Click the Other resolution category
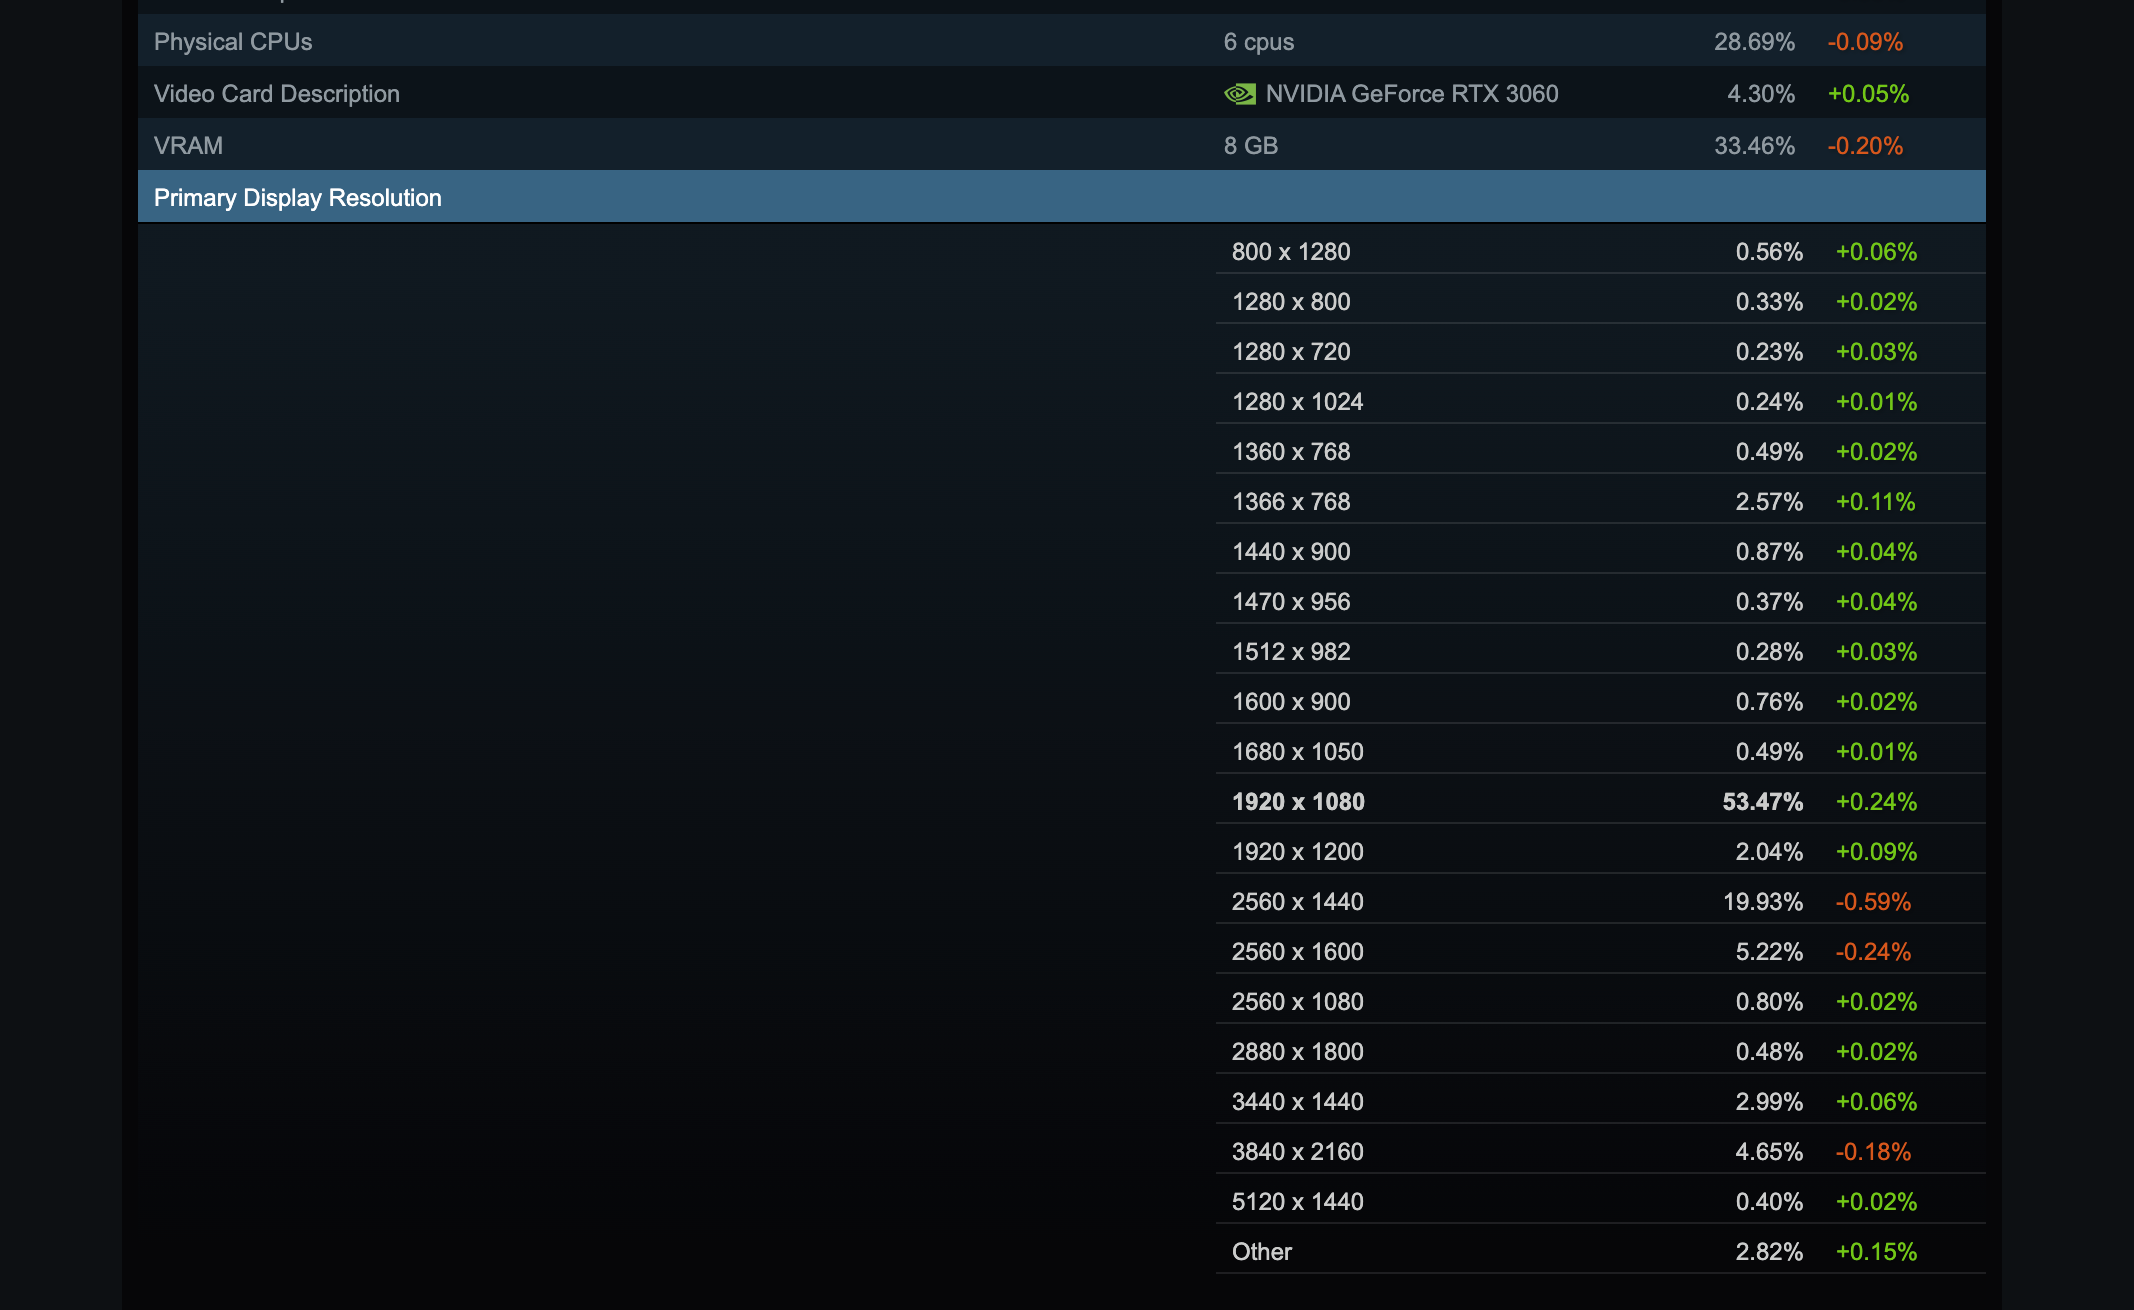This screenshot has height=1310, width=2134. 1262,1251
